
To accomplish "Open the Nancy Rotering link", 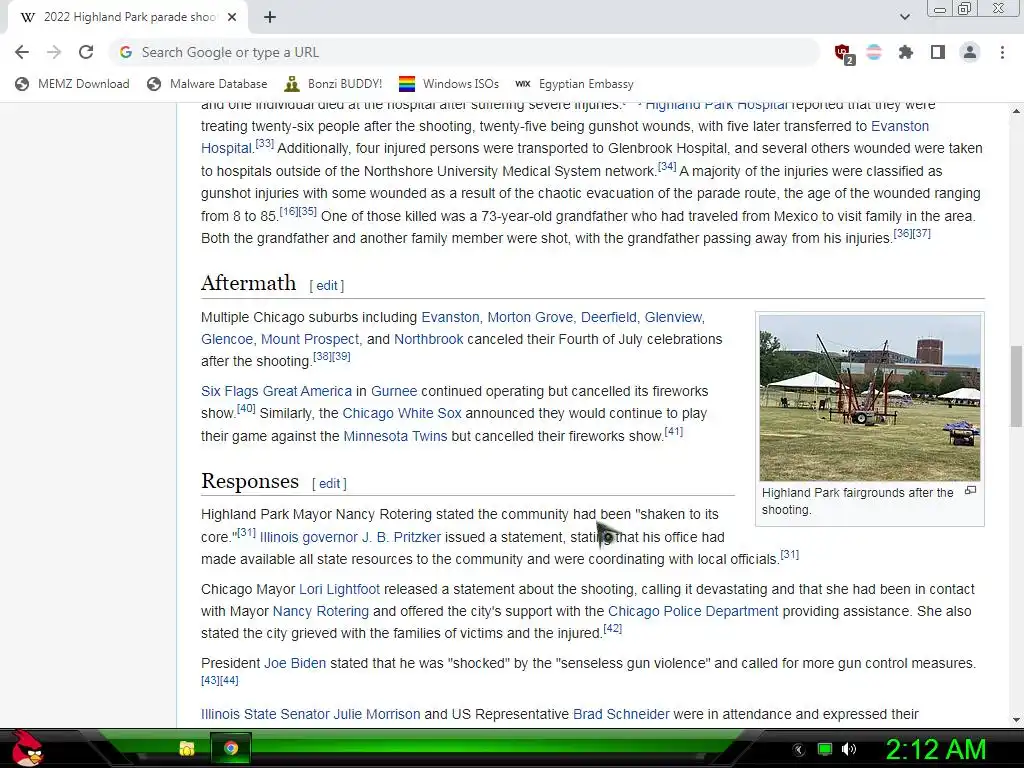I will pyautogui.click(x=321, y=611).
